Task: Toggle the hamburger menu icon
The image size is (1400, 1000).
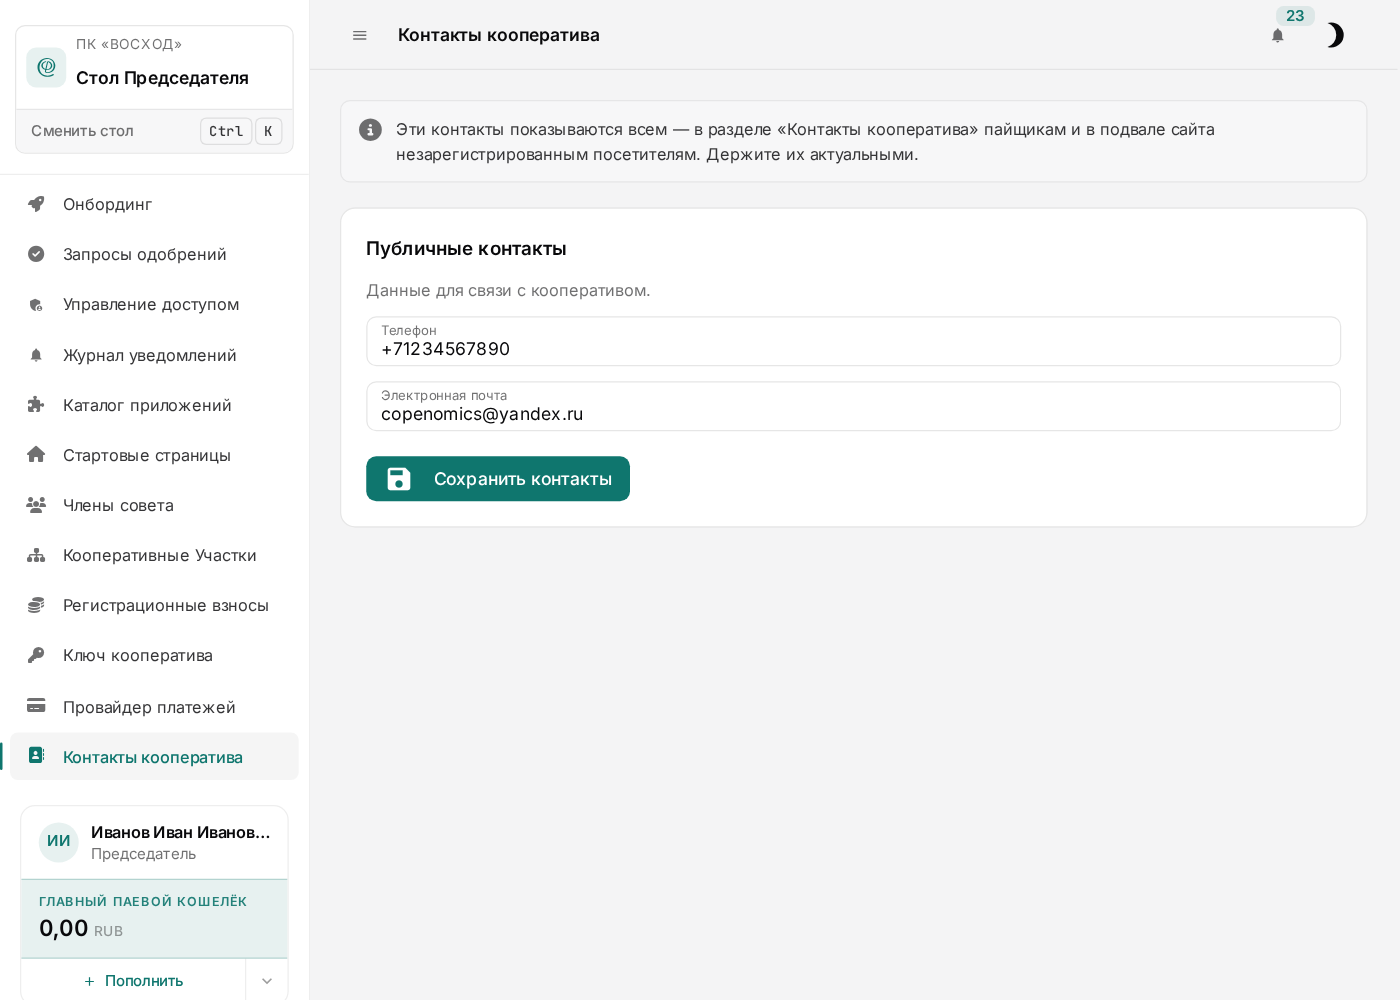Action: coord(360,35)
